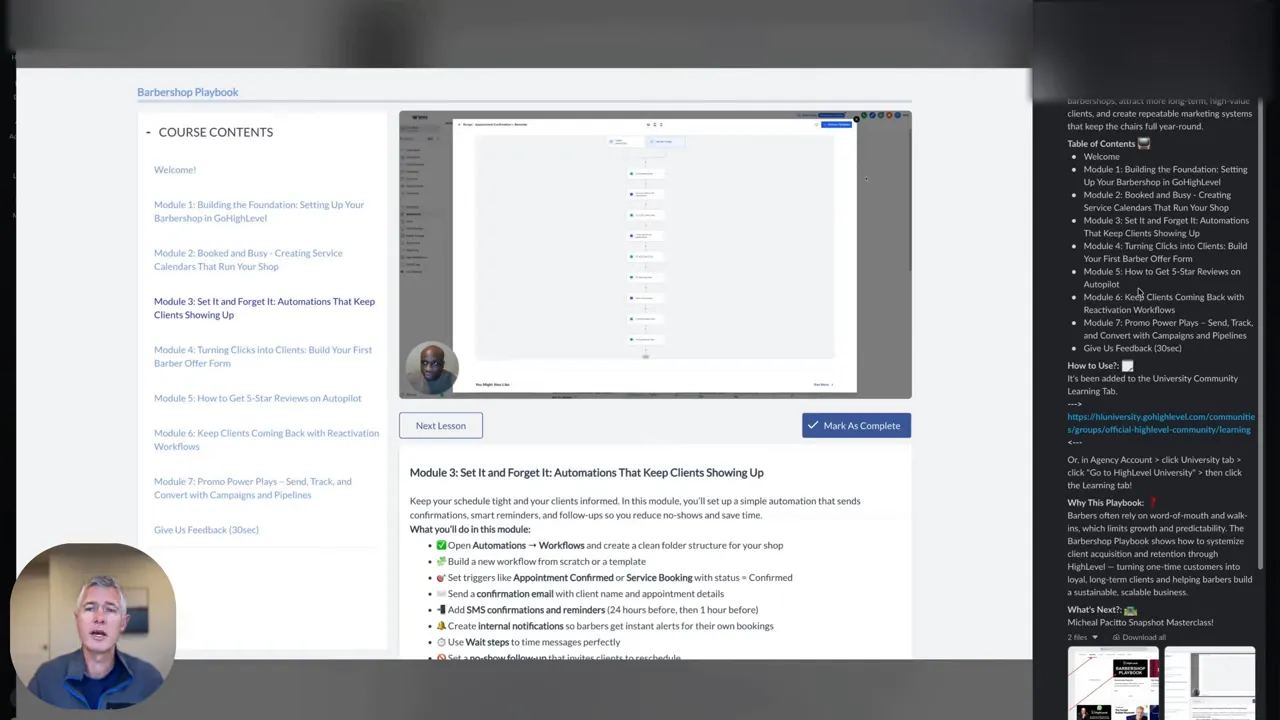Viewport: 1280px width, 720px height.
Task: Click the 'Build a new workflow from scratch' bullet
Action: tap(541, 562)
